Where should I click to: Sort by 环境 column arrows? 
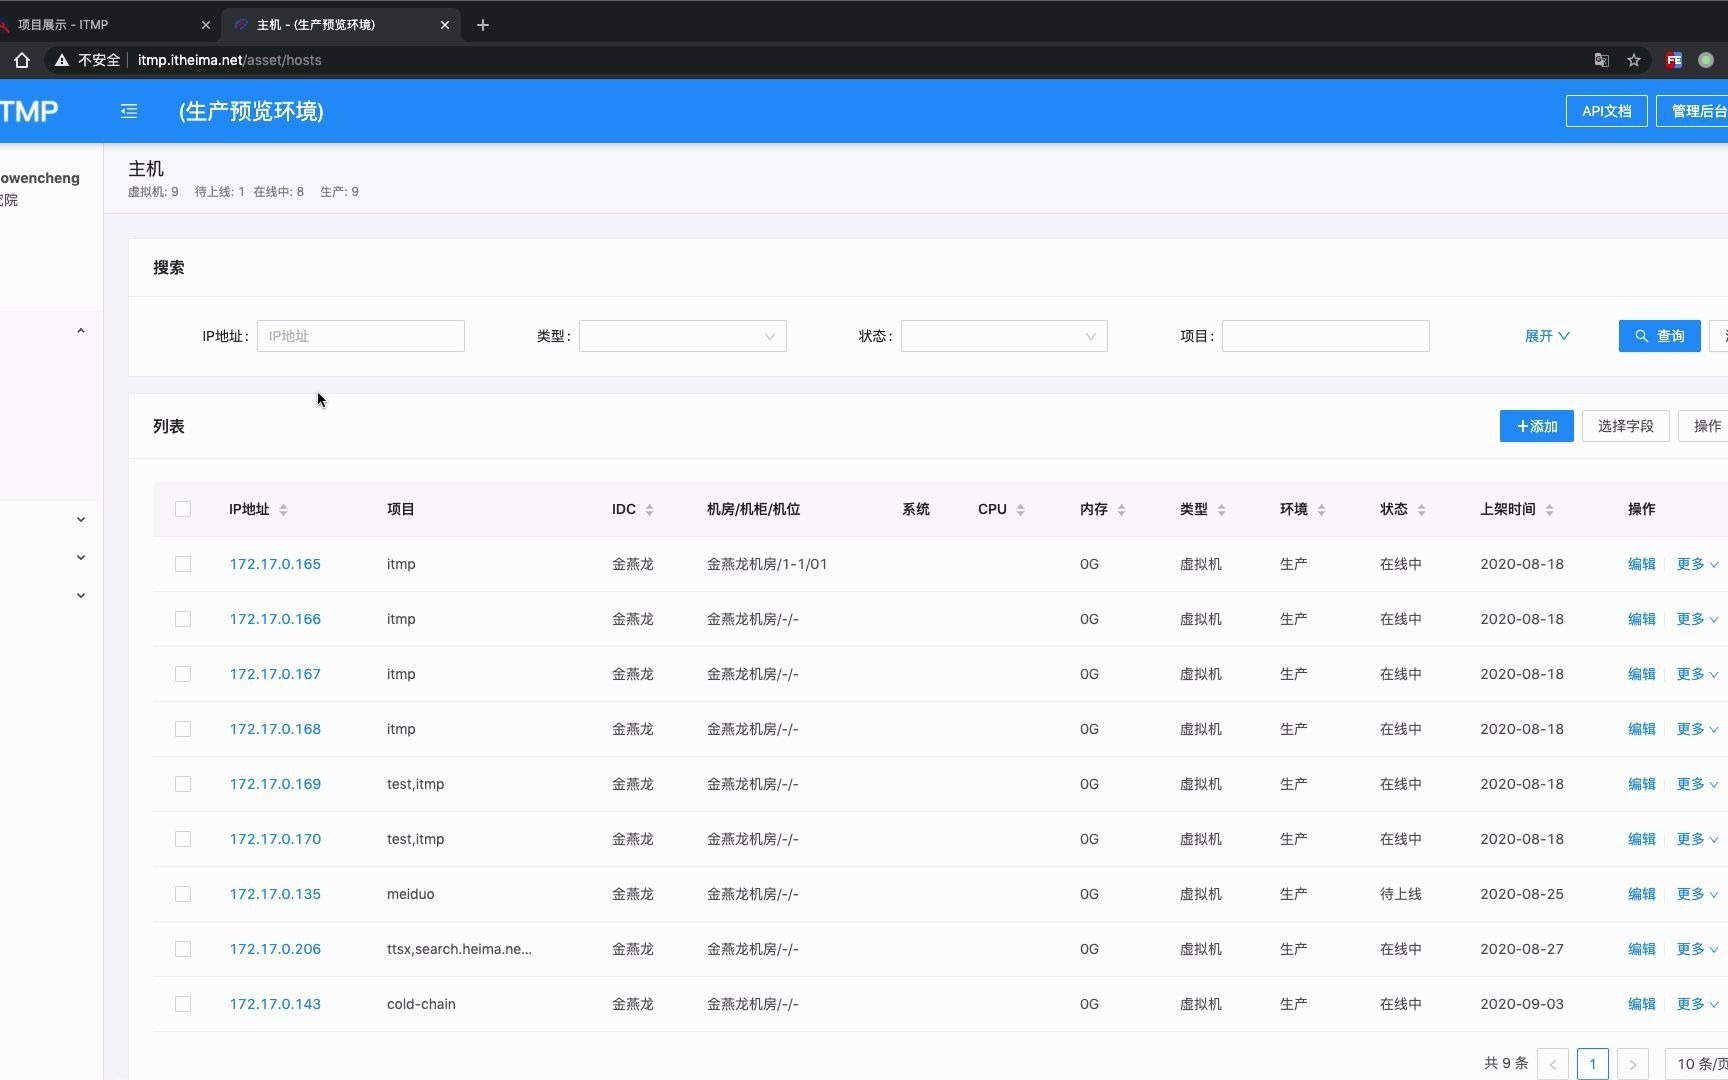click(x=1321, y=510)
